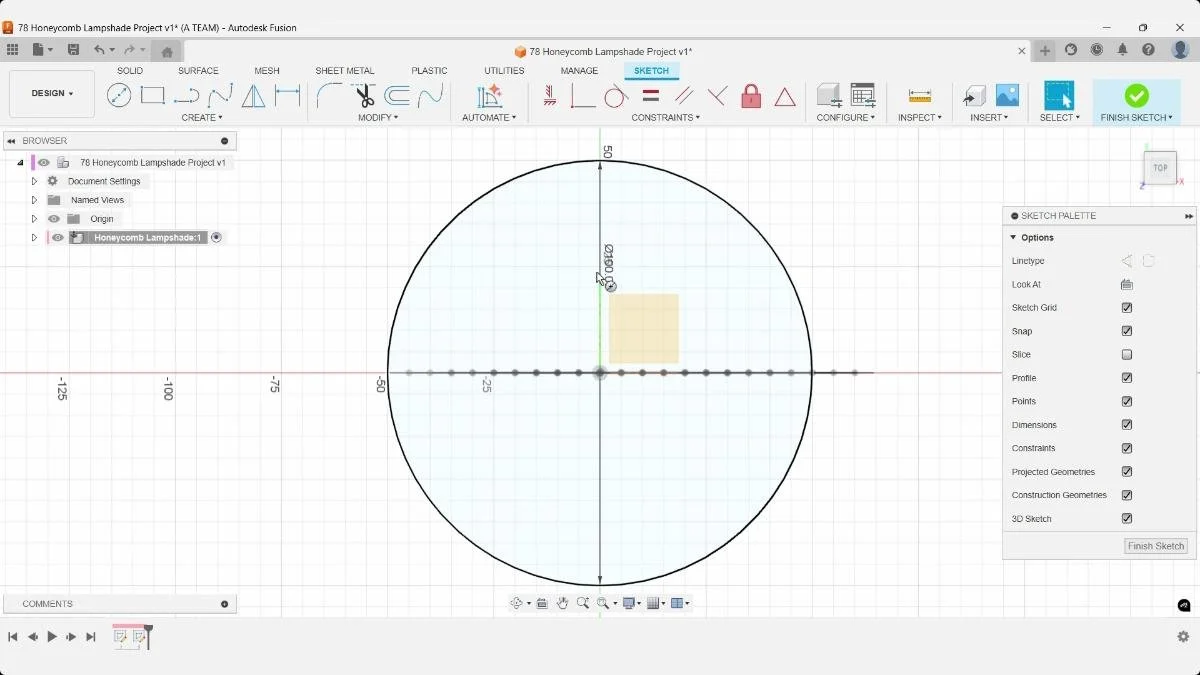Toggle the Snap checkbox
This screenshot has height=675, width=1200.
pos(1127,331)
